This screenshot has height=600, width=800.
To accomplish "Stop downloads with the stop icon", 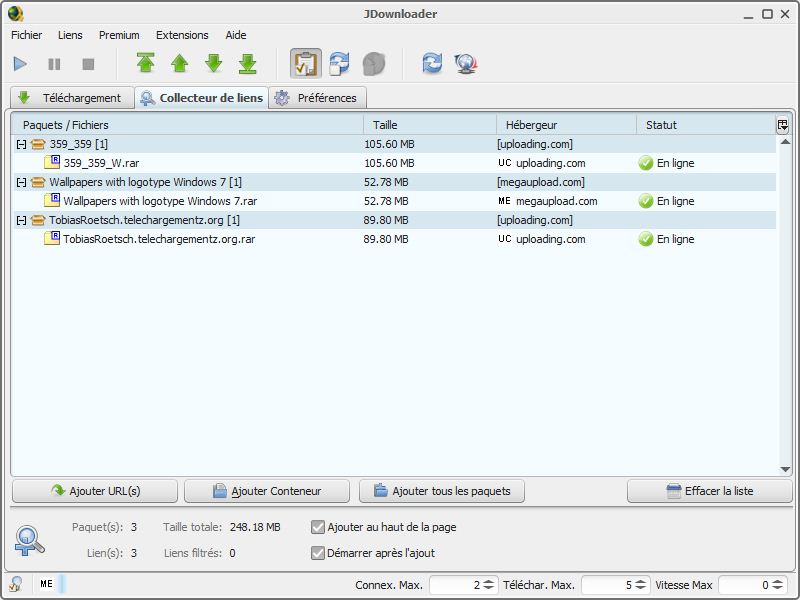I will click(x=88, y=64).
